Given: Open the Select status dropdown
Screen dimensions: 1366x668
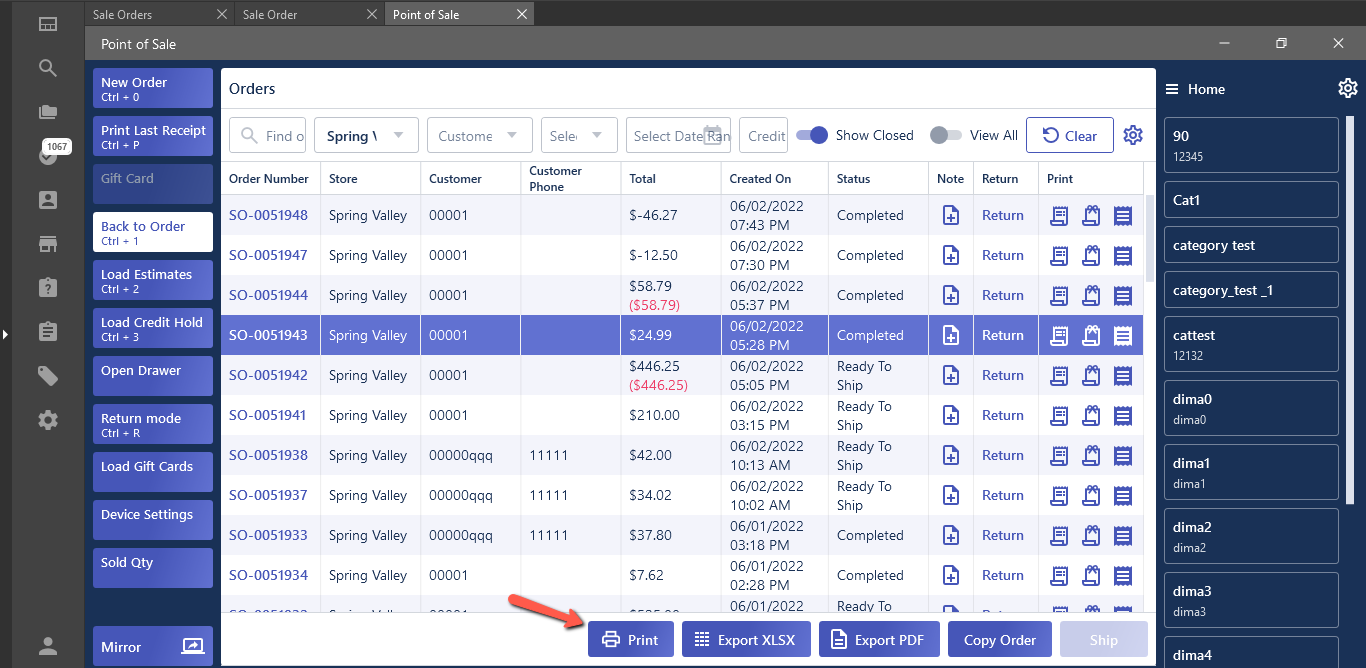Looking at the screenshot, I should (578, 136).
